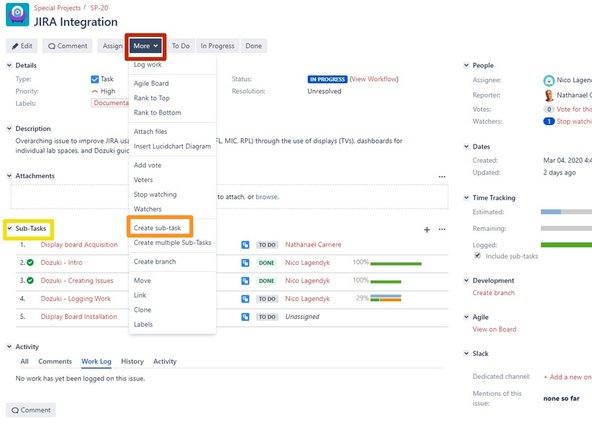
Task: Open the Special Projects breadcrumb link
Action: click(x=57, y=8)
